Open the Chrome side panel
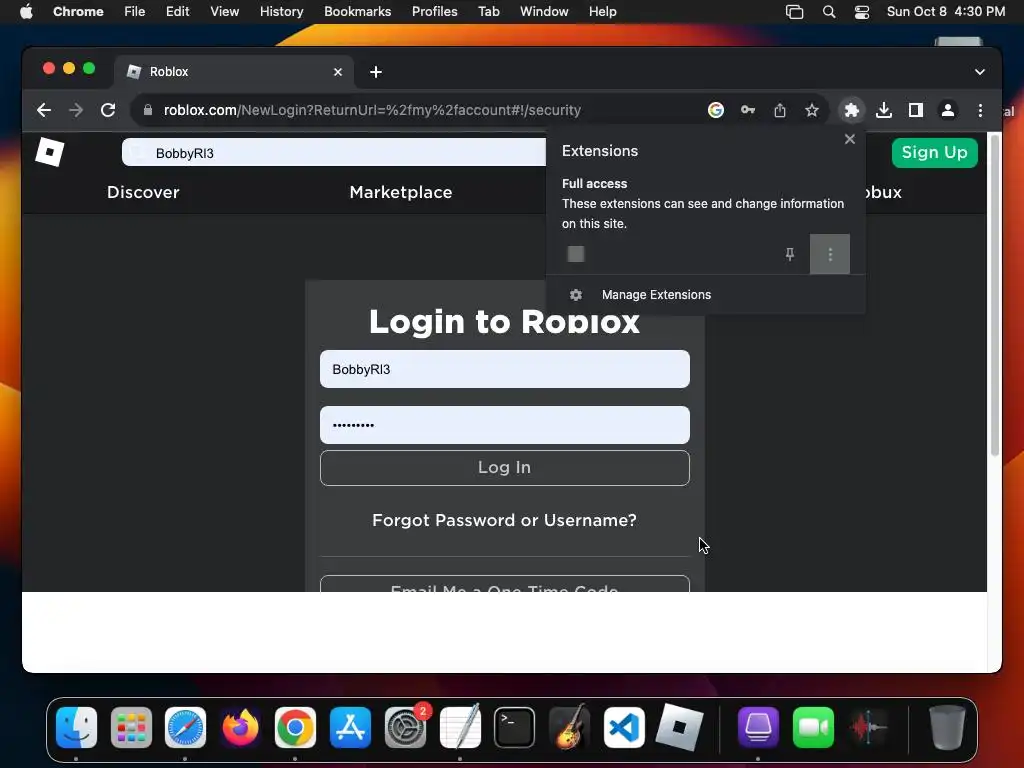The height and width of the screenshot is (768, 1024). (x=916, y=110)
